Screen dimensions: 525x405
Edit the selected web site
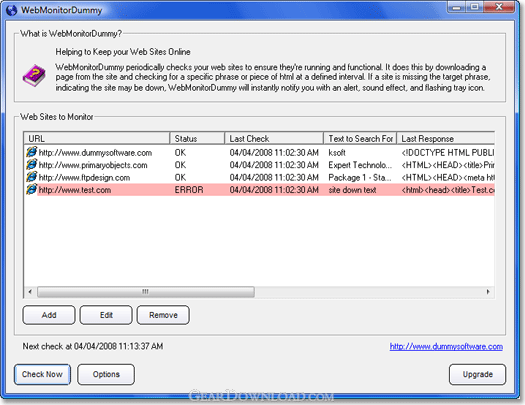pos(106,315)
